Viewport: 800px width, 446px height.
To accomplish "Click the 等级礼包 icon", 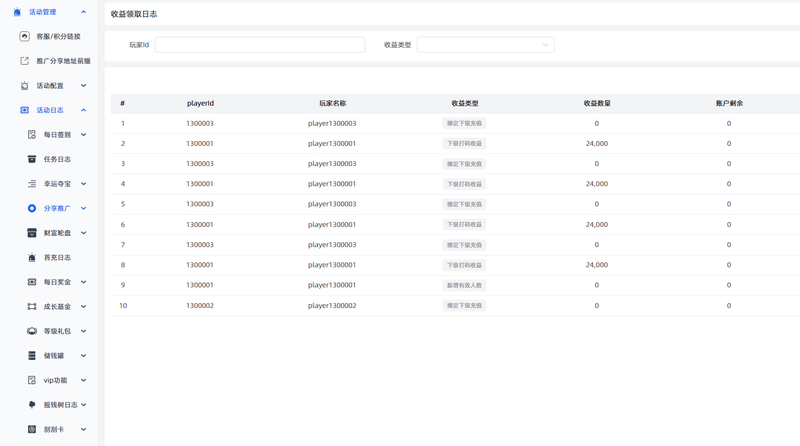I will click(x=32, y=331).
